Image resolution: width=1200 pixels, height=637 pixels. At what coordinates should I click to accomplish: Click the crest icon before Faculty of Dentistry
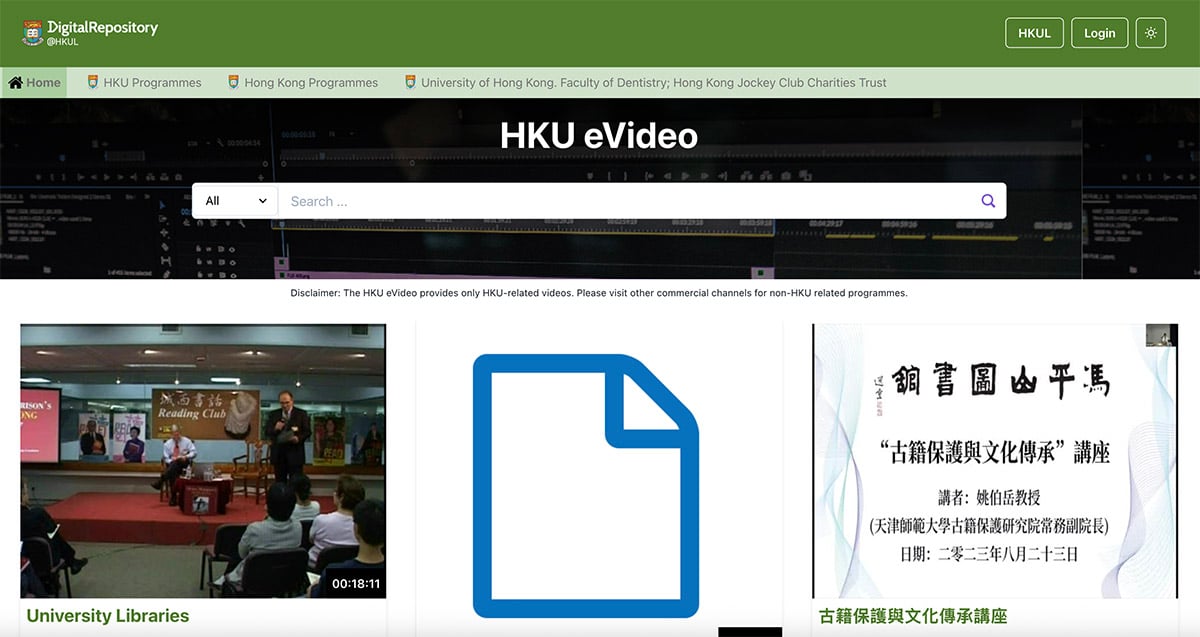(x=410, y=83)
